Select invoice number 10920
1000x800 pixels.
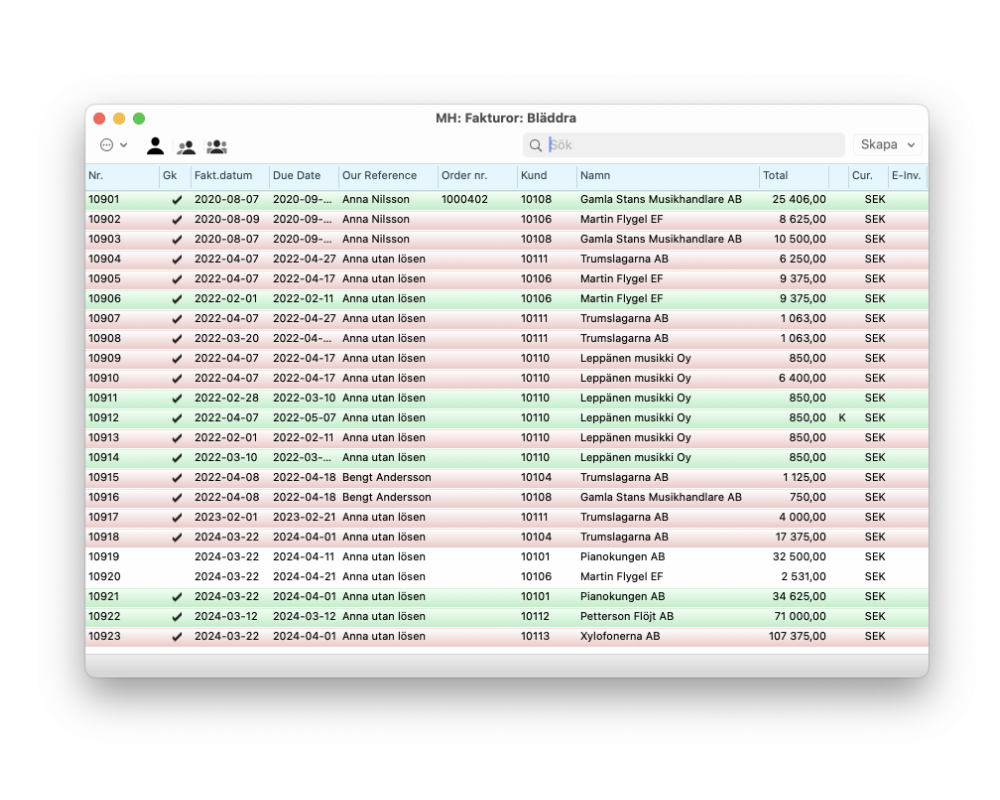pos(105,577)
